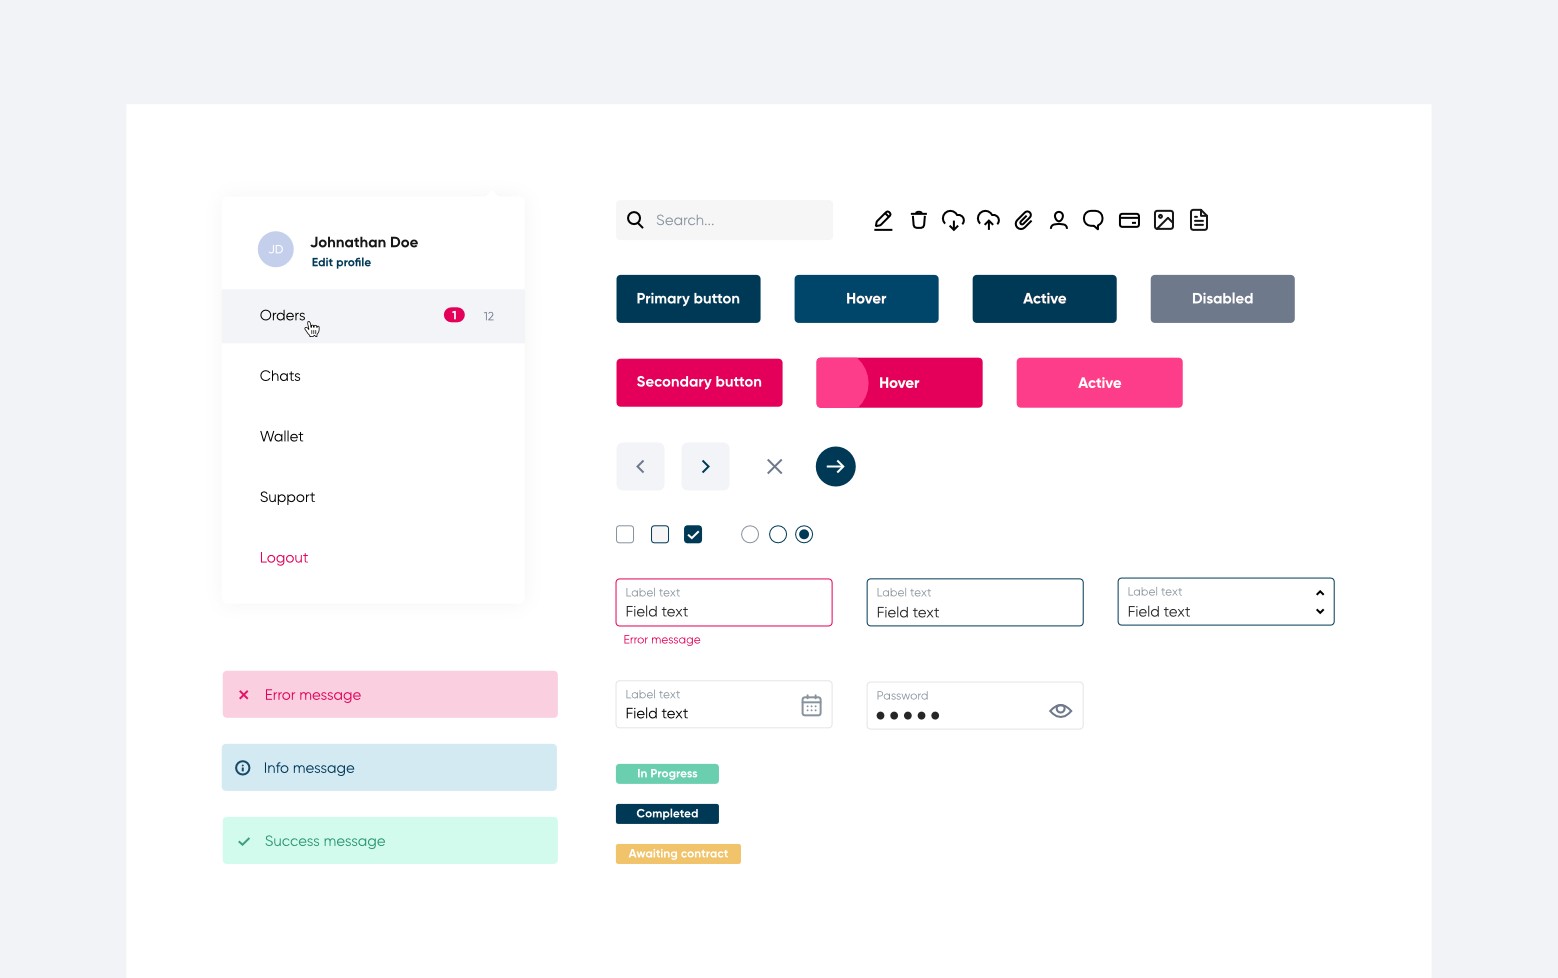The image size is (1558, 978).
Task: Click the image picture icon
Action: 1164,220
